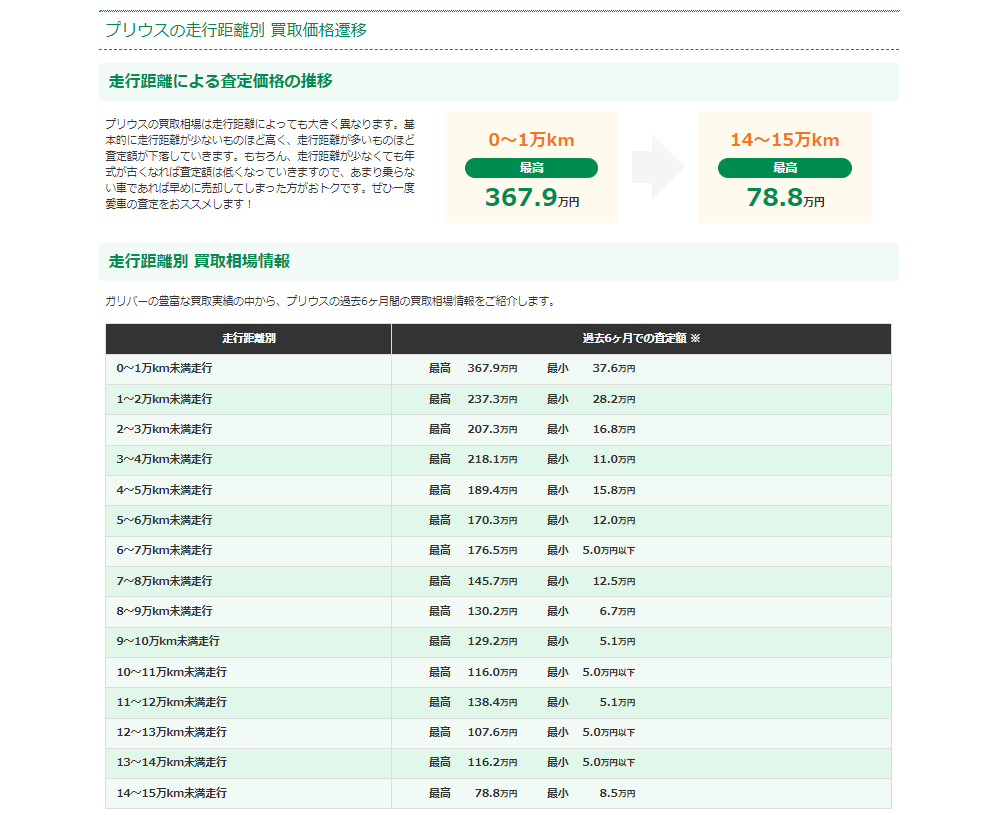Select the row 6〜7万km未満走行
Image resolution: width=985 pixels, height=815 pixels.
pyautogui.click(x=499, y=551)
